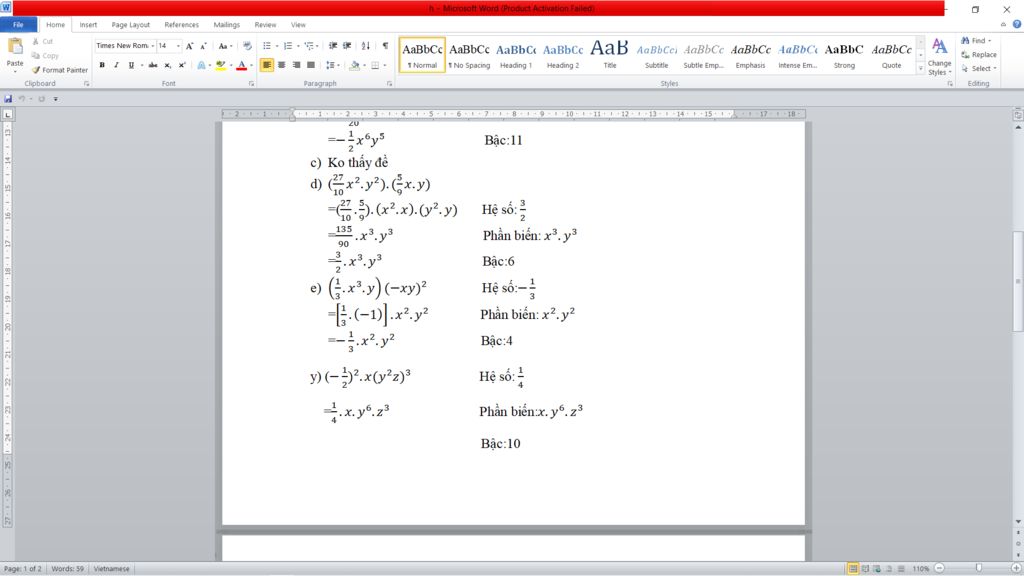This screenshot has width=1024, height=576.
Task: Apply bold formatting
Action: 102,65
